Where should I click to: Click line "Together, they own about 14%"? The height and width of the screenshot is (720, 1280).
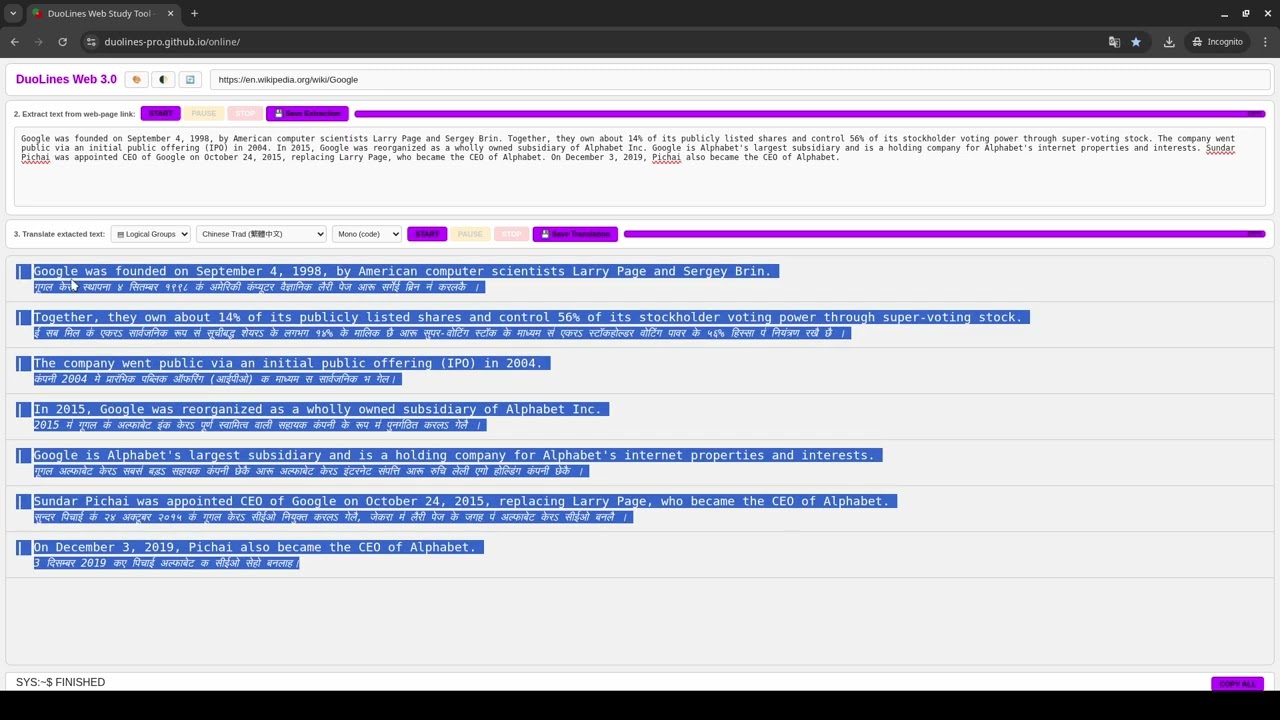528,317
